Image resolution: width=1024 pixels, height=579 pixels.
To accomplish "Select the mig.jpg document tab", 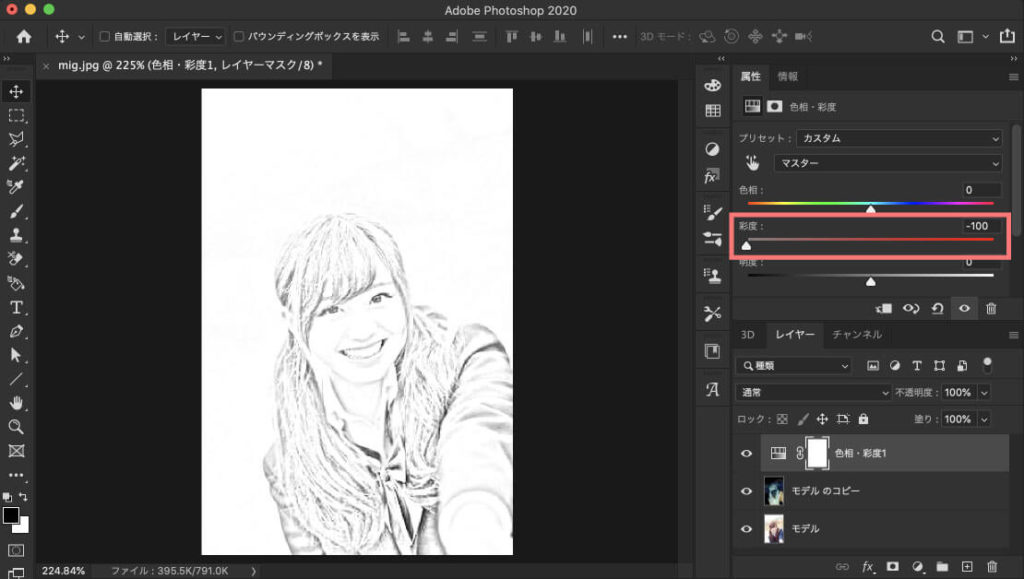I will coord(190,65).
